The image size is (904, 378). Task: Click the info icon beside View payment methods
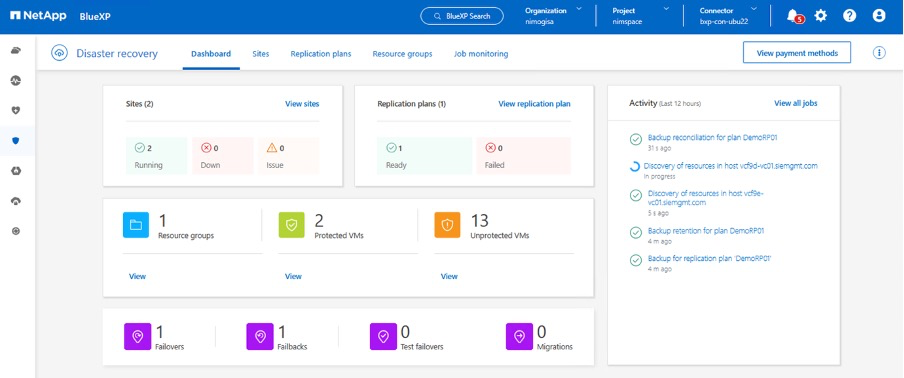[x=879, y=53]
